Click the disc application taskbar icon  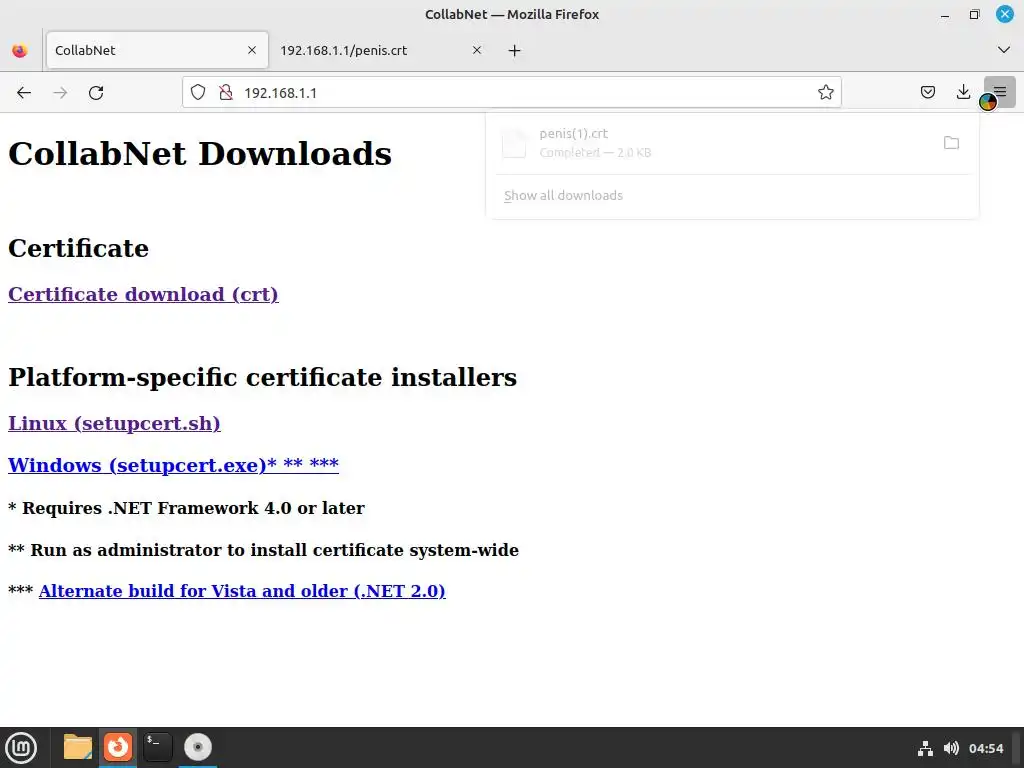(x=197, y=747)
